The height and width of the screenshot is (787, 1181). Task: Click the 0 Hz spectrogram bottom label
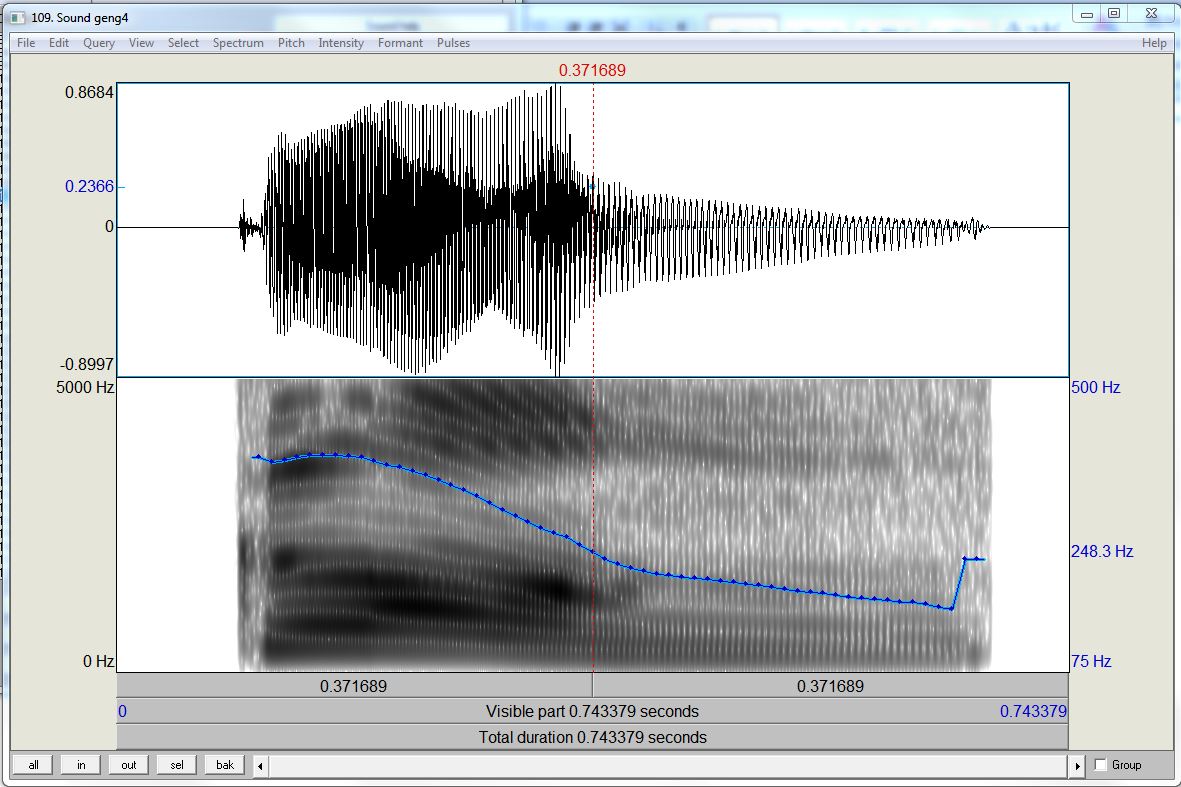click(99, 661)
